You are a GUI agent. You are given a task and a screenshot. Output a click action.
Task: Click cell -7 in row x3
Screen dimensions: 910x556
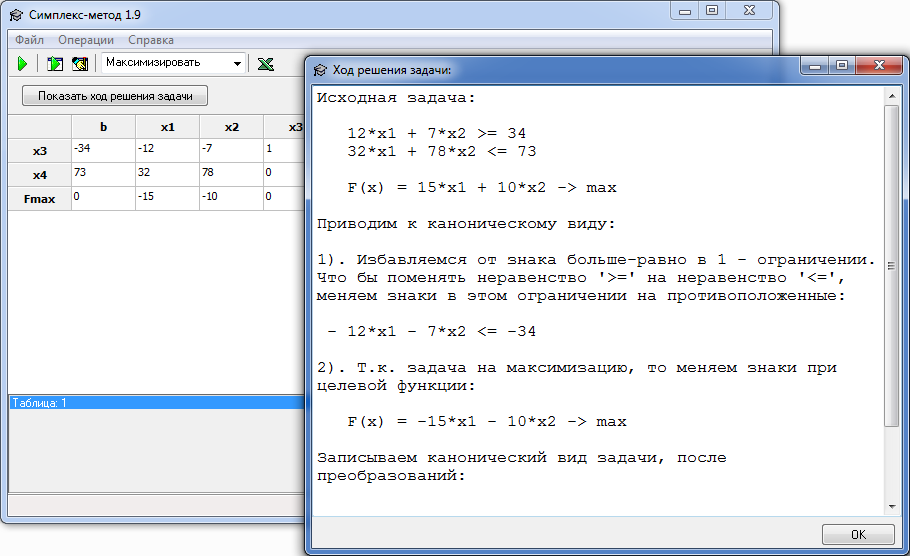click(231, 151)
